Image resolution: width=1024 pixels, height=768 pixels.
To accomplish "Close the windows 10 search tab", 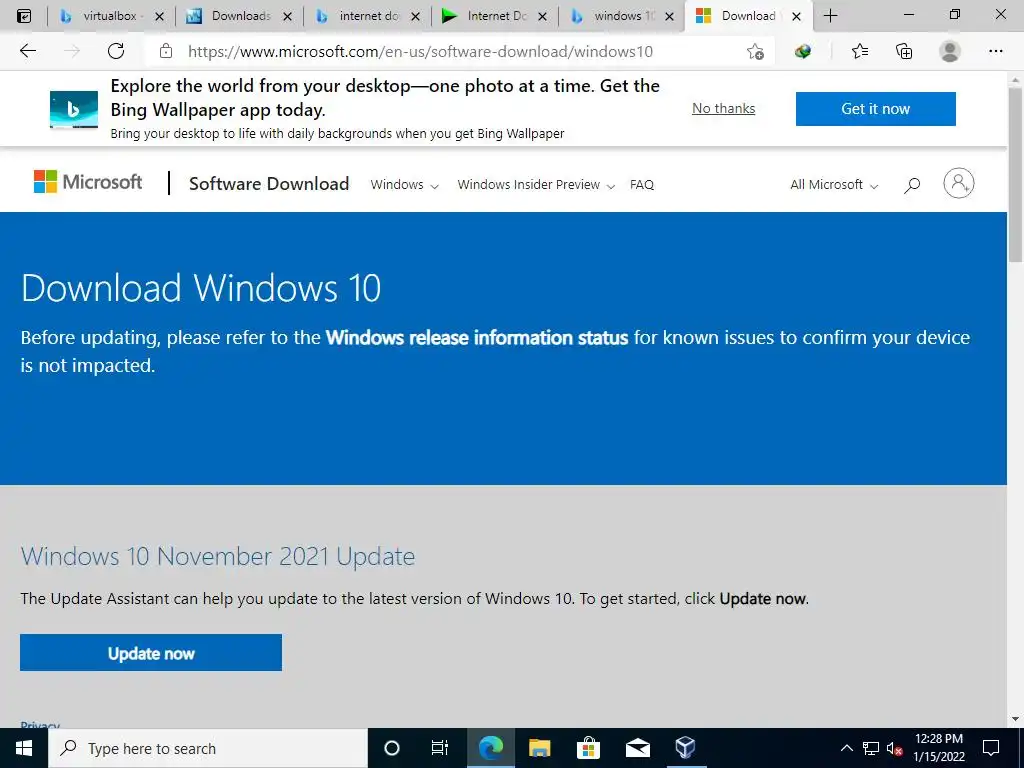I will (669, 16).
